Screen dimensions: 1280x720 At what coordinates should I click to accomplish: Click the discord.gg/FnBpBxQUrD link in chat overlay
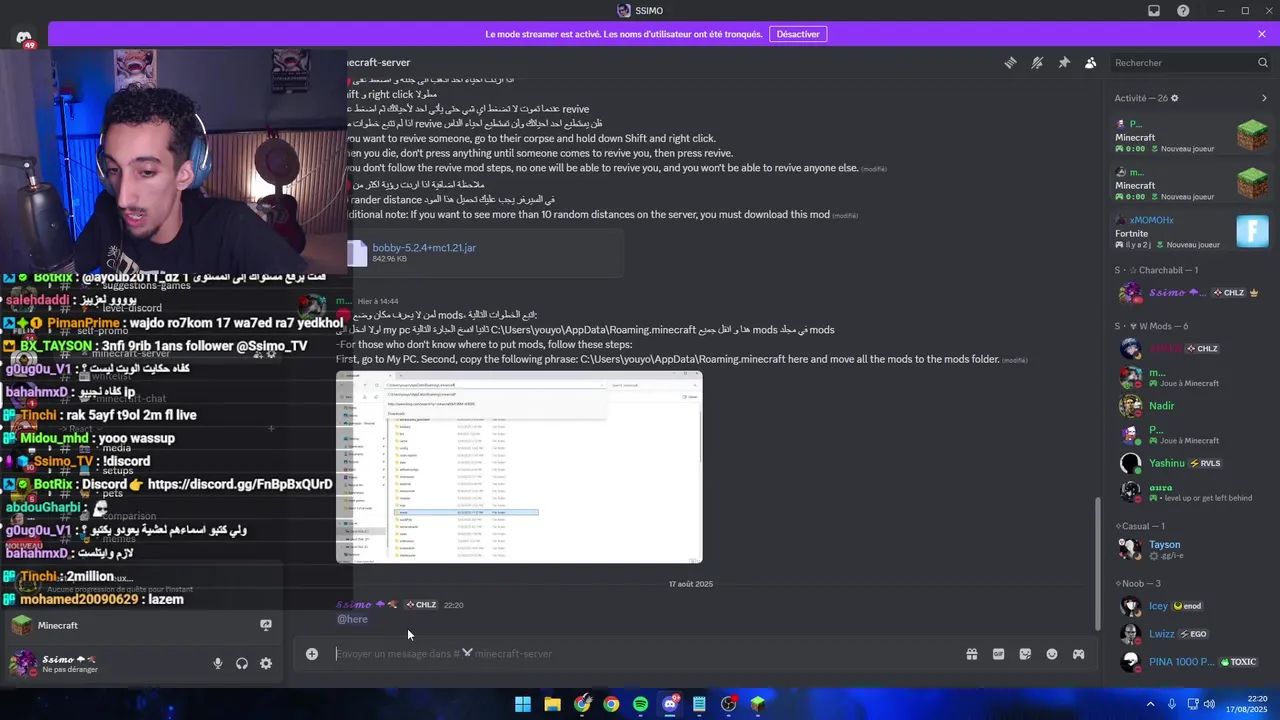pyautogui.click(x=240, y=484)
